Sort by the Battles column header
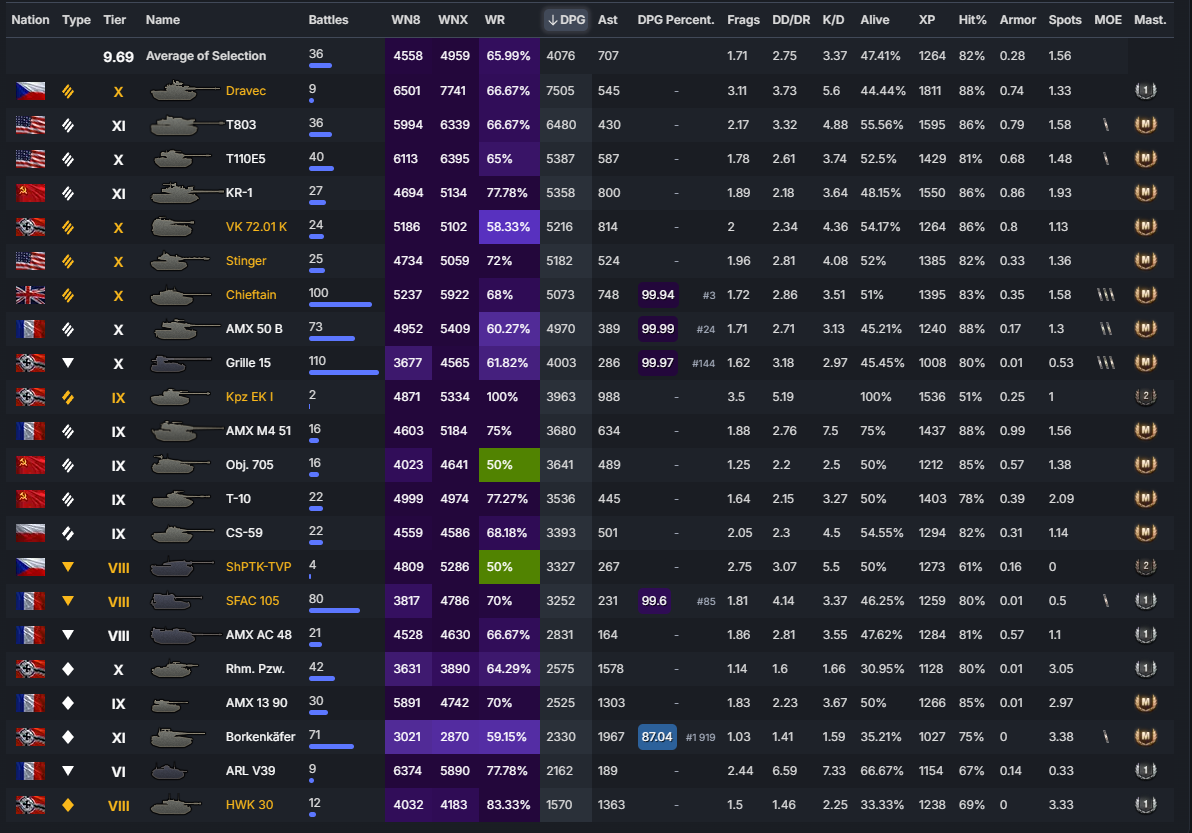 [329, 20]
